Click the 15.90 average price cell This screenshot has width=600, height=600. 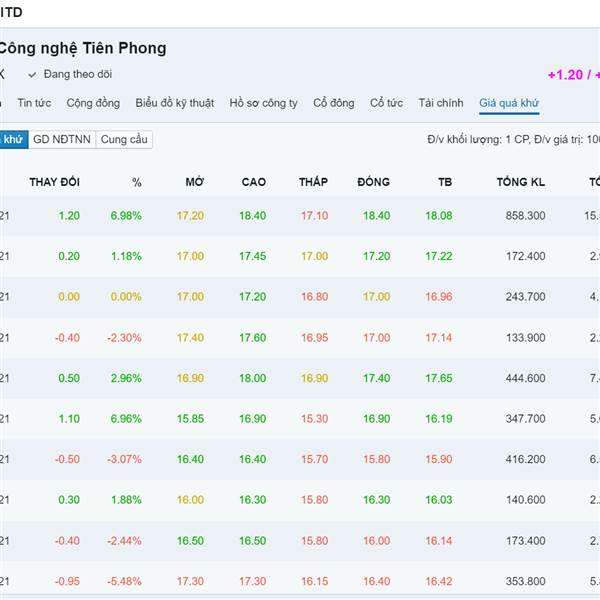(x=439, y=459)
